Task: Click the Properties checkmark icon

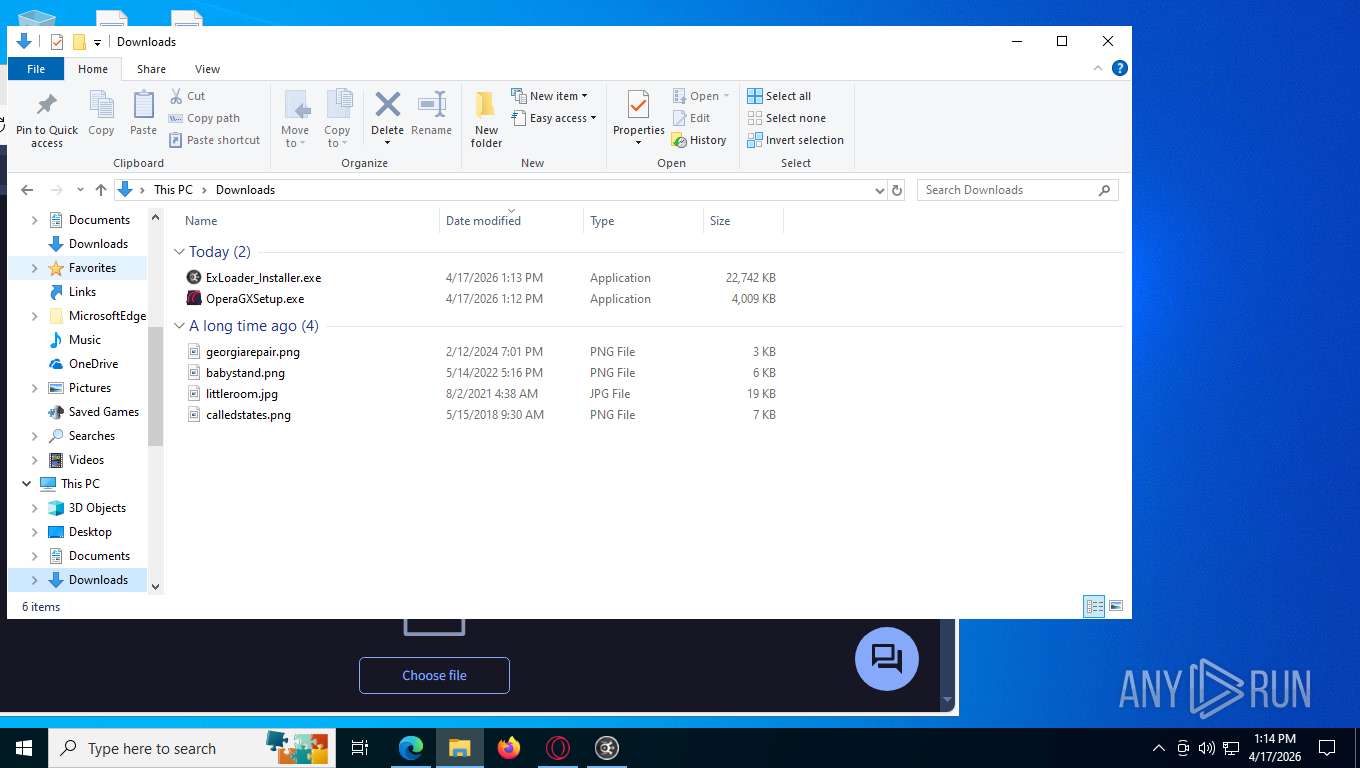Action: [x=638, y=104]
